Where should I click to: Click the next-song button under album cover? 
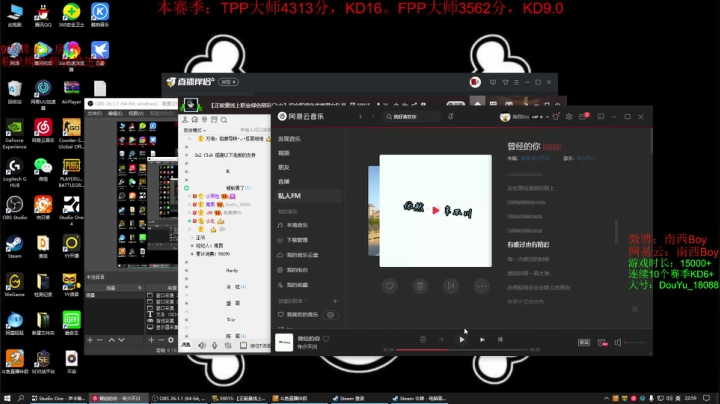pos(451,286)
